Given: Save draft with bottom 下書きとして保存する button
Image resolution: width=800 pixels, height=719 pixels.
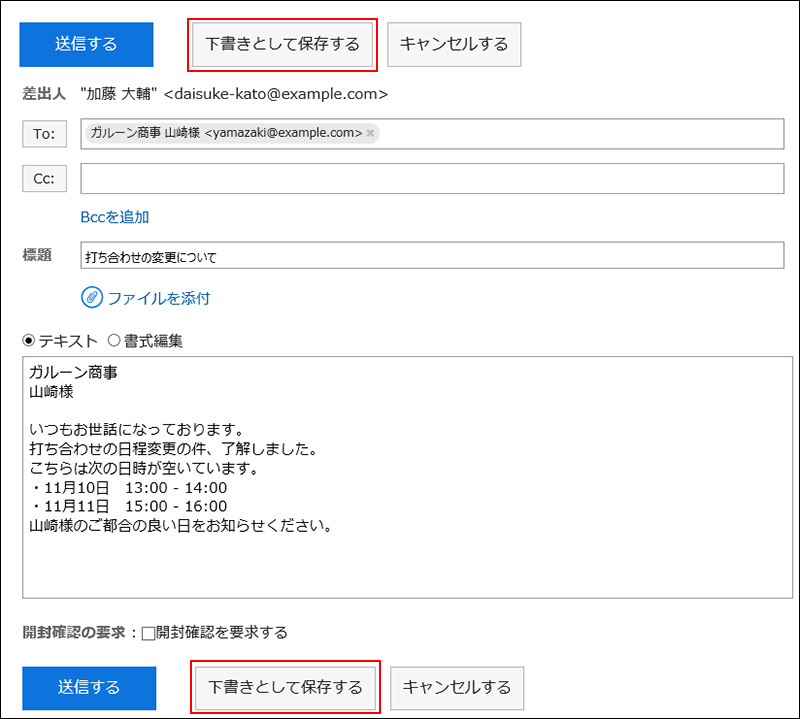Looking at the screenshot, I should coord(286,688).
